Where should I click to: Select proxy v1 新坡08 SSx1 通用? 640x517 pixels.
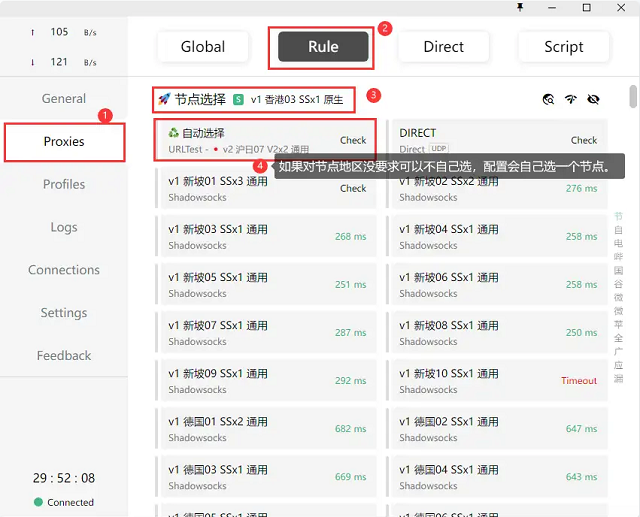pyautogui.click(x=497, y=333)
